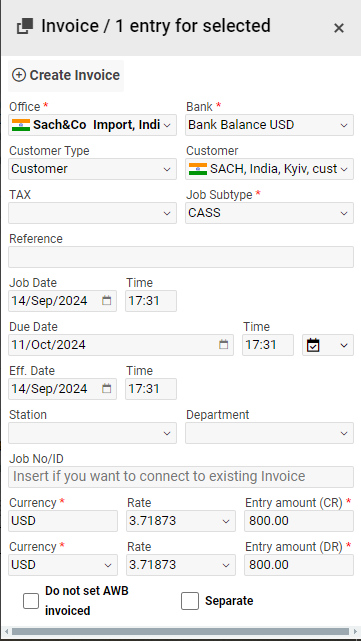Open the Job Subtype dropdown set to CASS

click(269, 213)
